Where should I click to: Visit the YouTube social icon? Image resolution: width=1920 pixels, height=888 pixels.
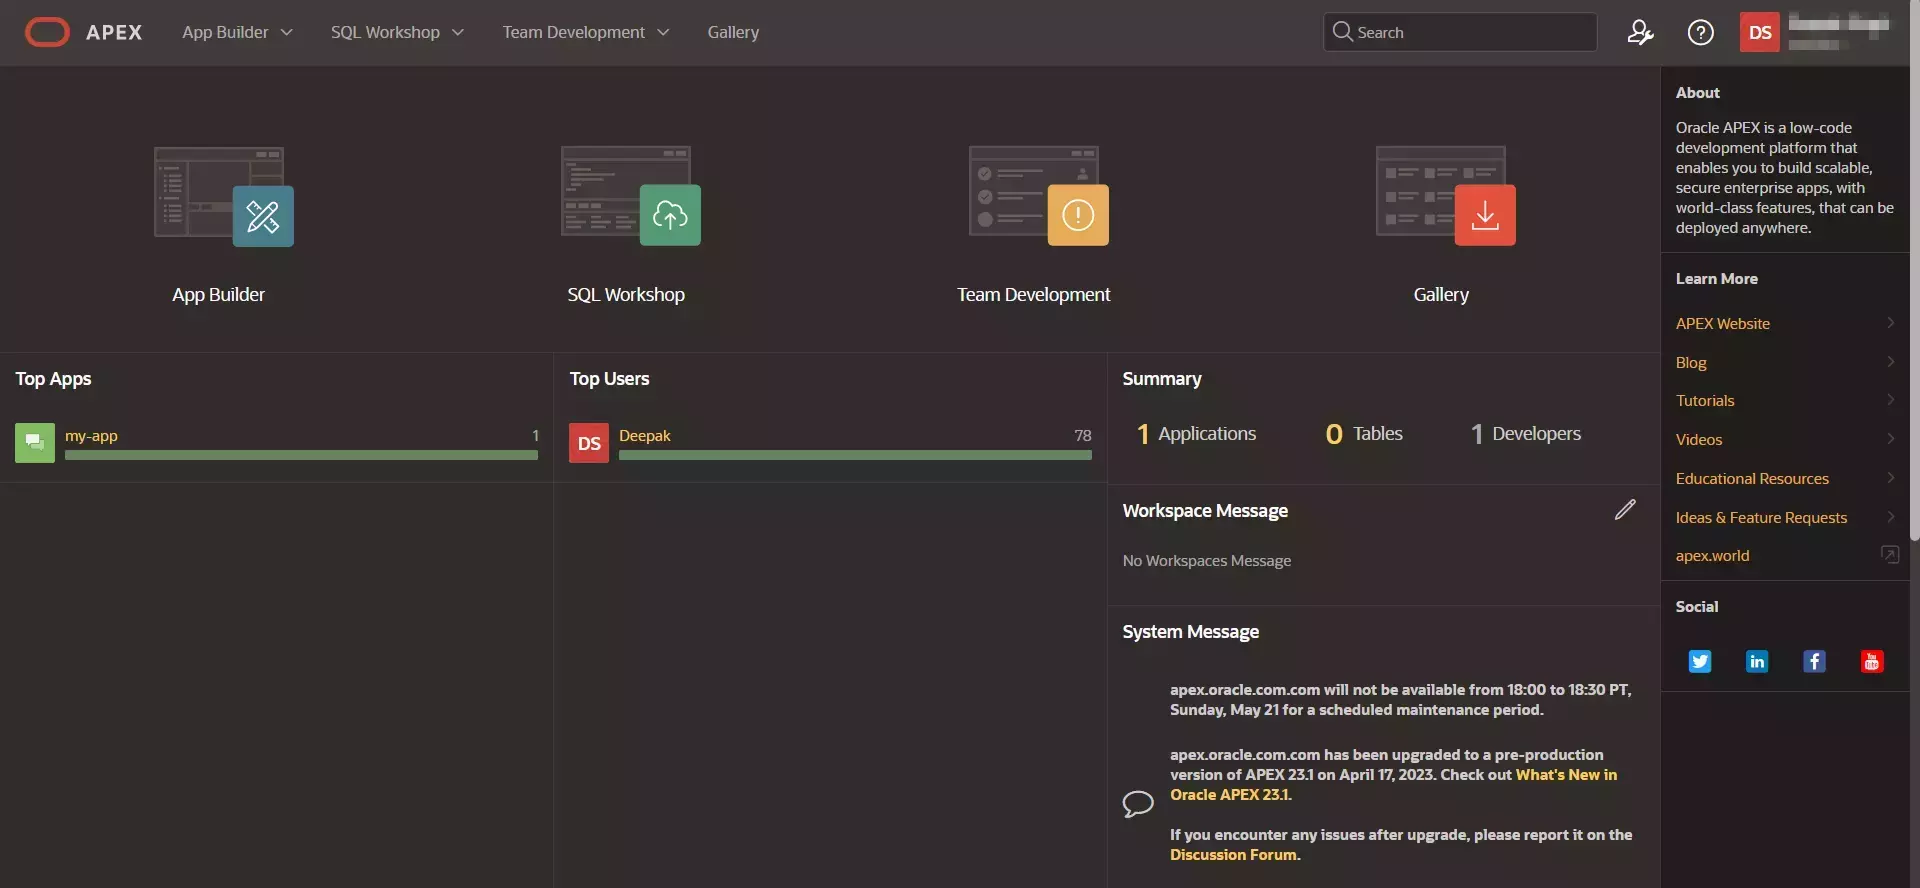click(x=1871, y=661)
